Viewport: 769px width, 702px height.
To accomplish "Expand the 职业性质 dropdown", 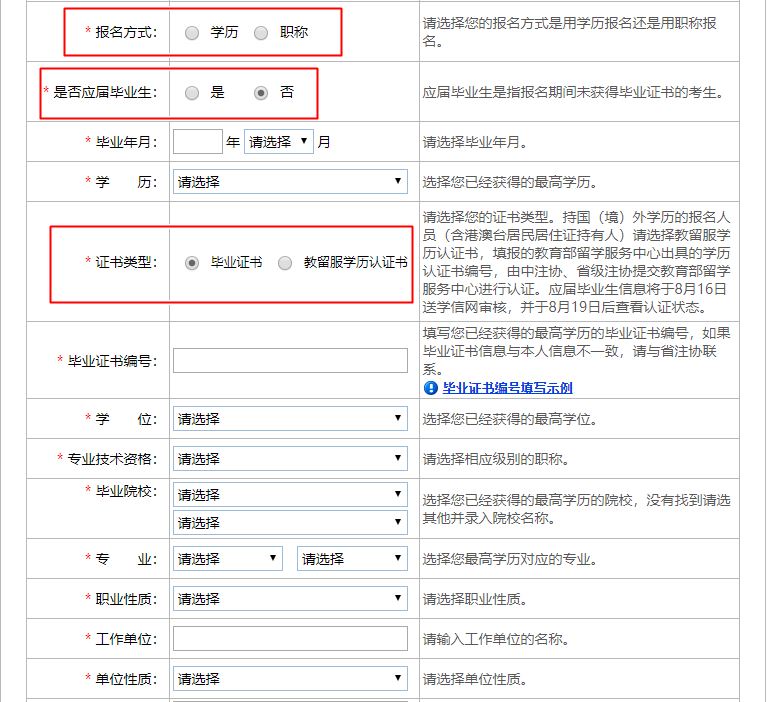I will 290,599.
